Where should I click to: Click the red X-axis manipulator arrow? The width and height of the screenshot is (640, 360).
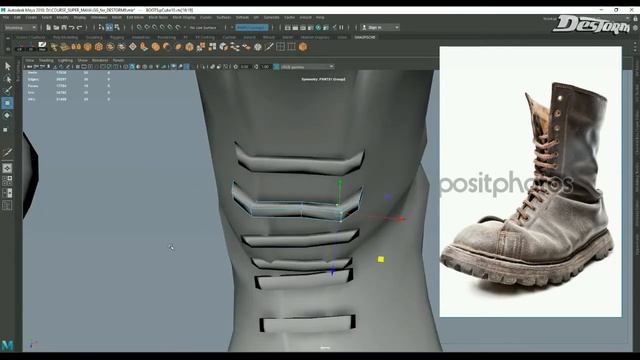pyautogui.click(x=401, y=219)
